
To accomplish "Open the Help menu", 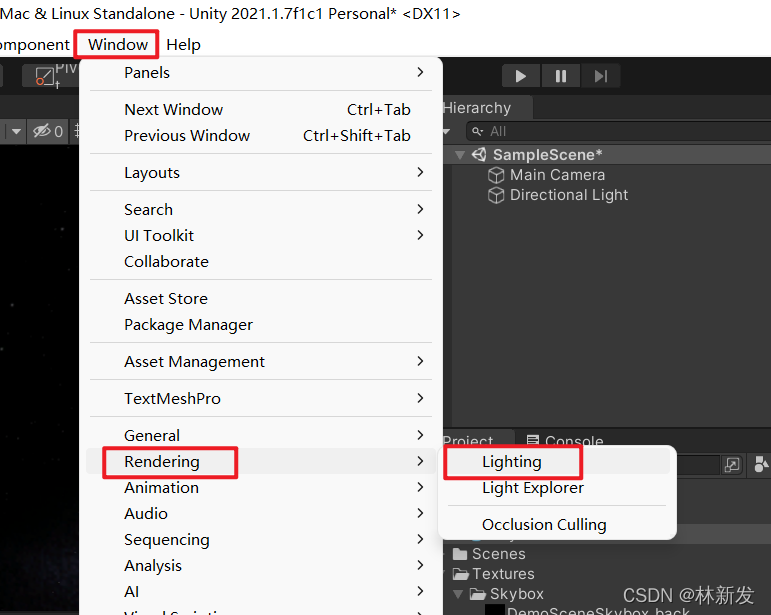I will coord(183,45).
